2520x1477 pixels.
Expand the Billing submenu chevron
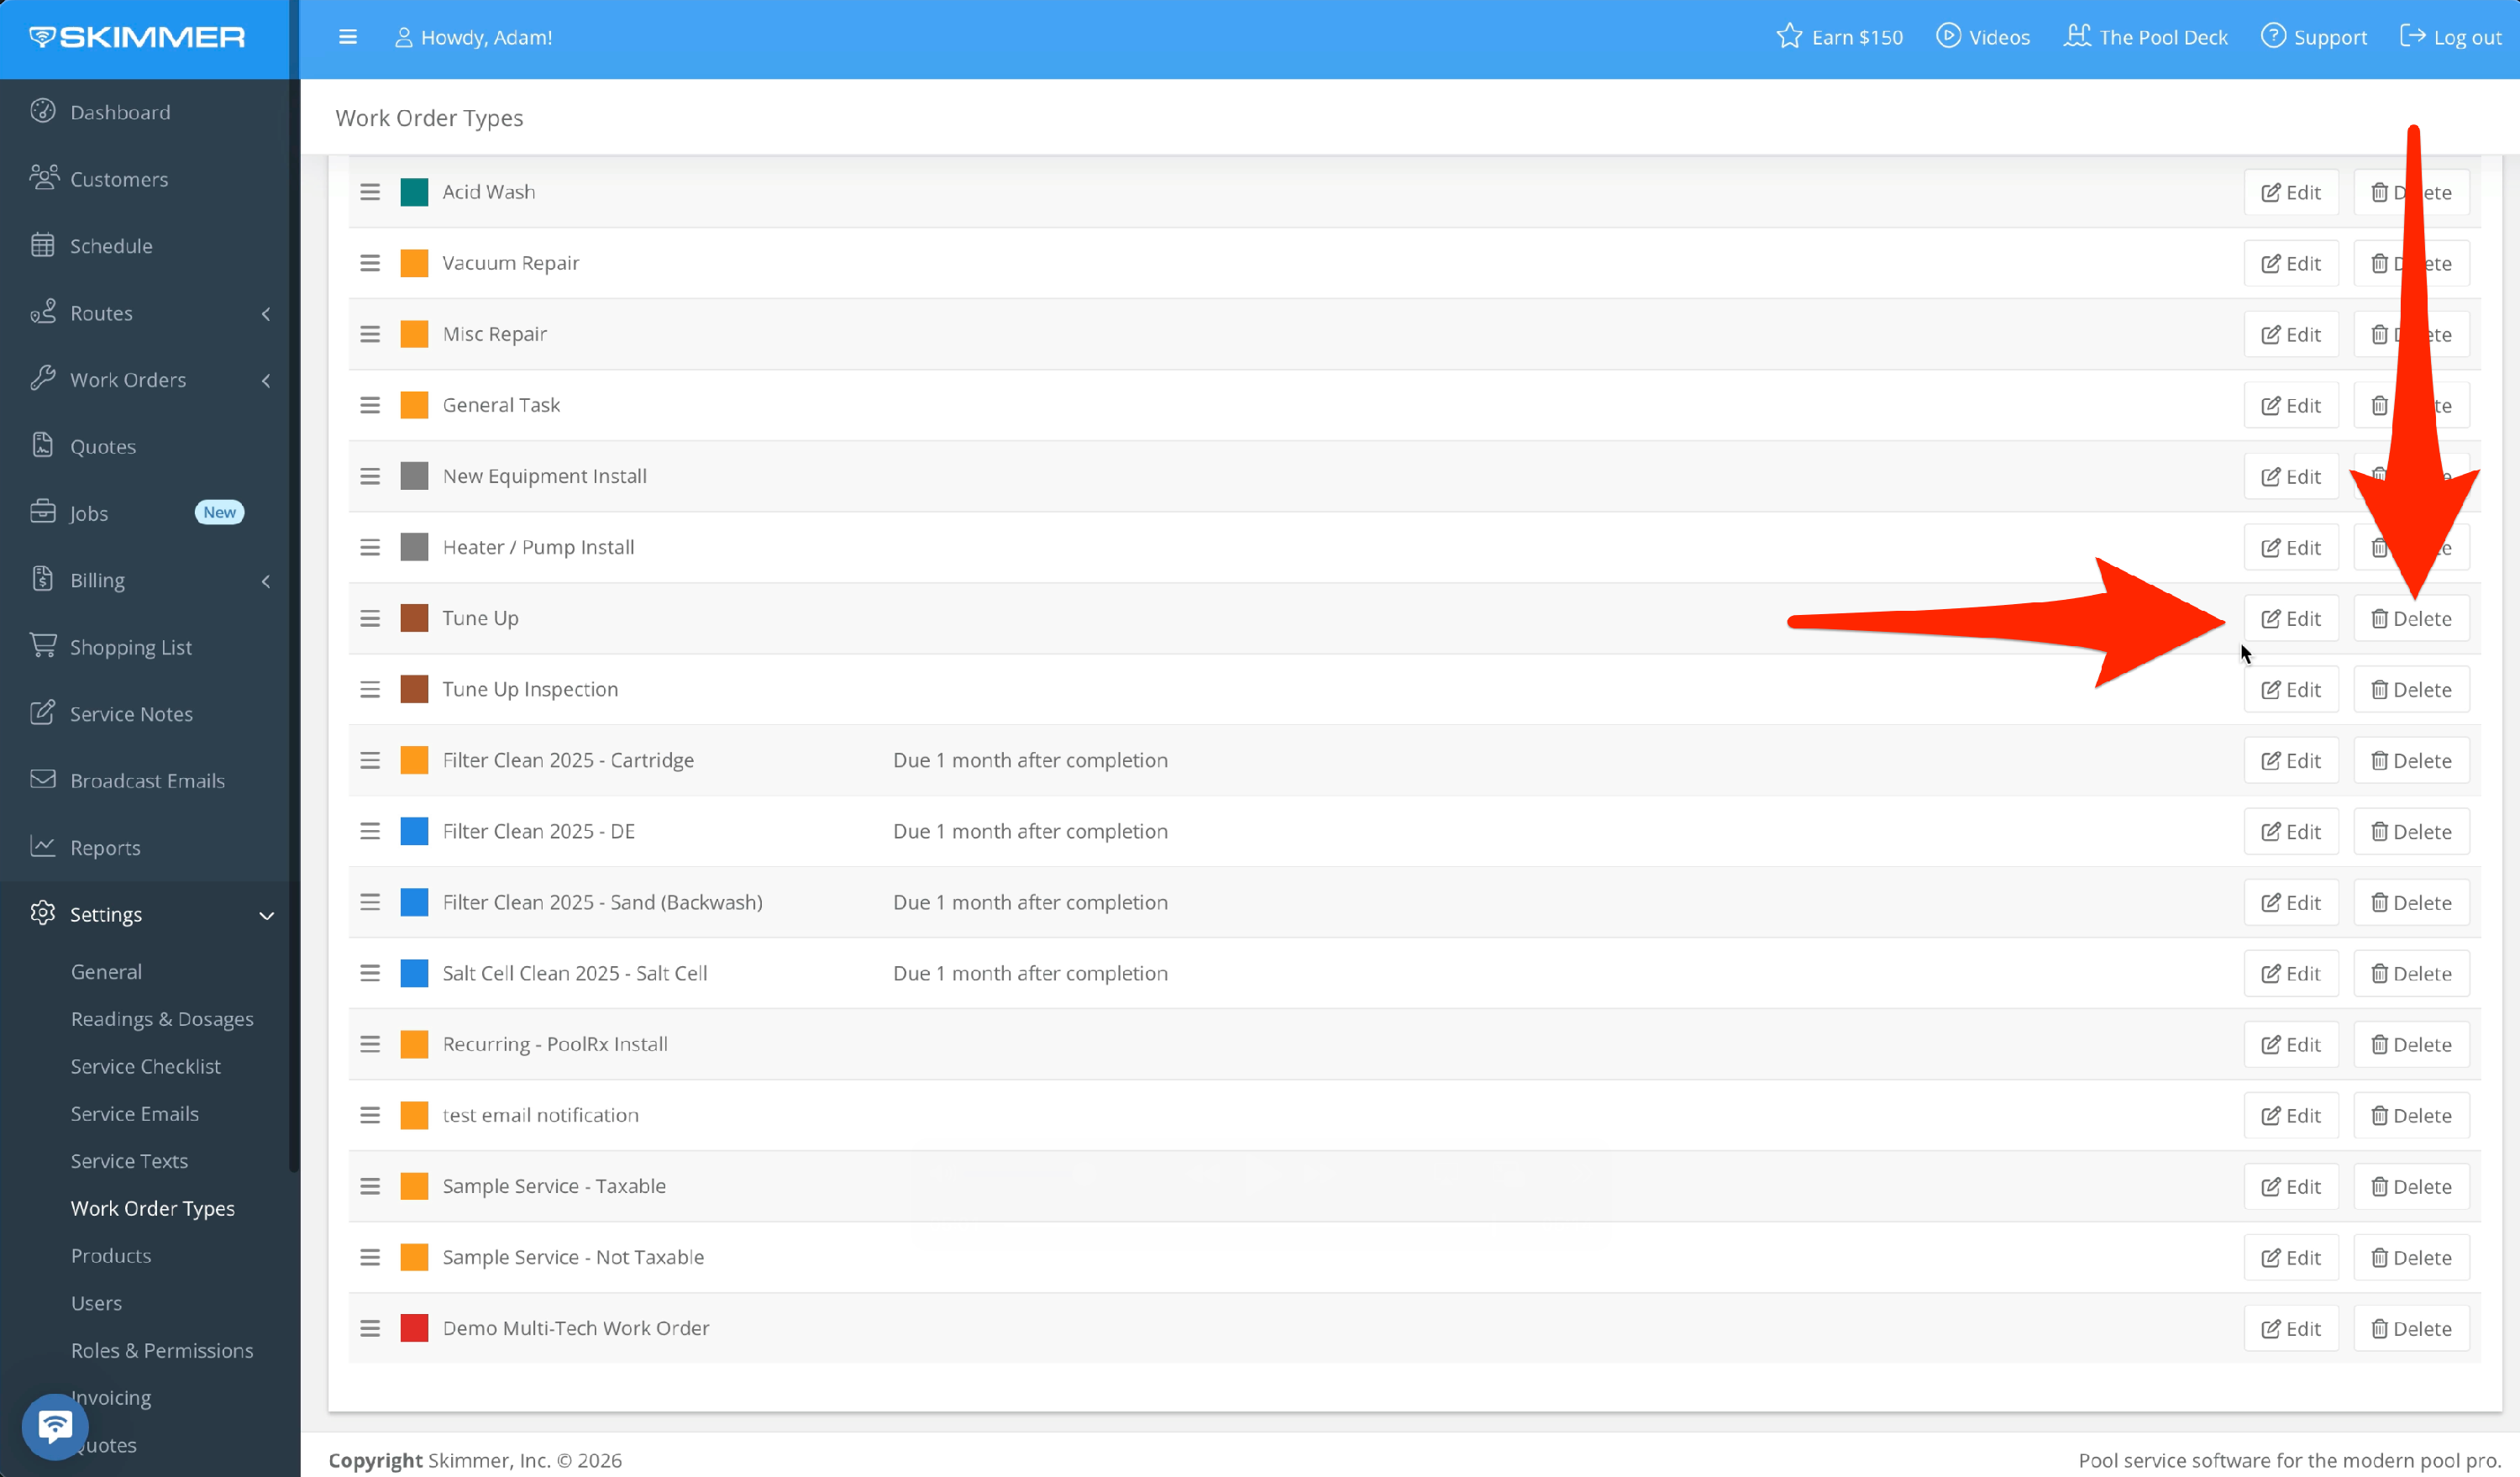coord(266,581)
